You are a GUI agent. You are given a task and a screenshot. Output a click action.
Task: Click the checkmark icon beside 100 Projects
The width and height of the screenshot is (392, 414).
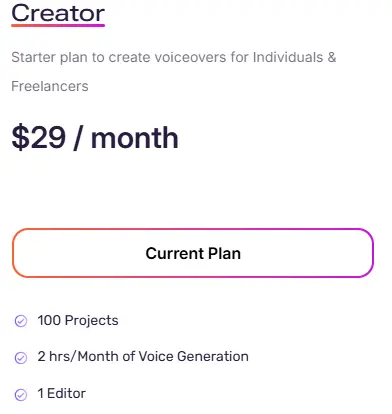click(21, 321)
